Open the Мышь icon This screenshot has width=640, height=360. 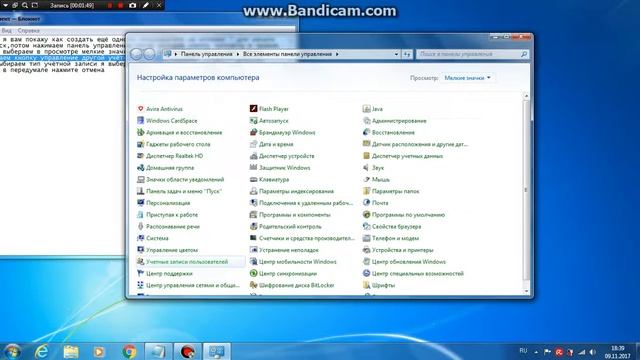tap(367, 180)
